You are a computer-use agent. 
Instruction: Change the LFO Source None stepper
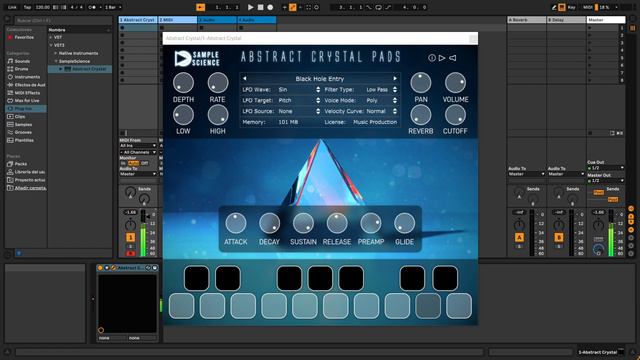tap(318, 111)
